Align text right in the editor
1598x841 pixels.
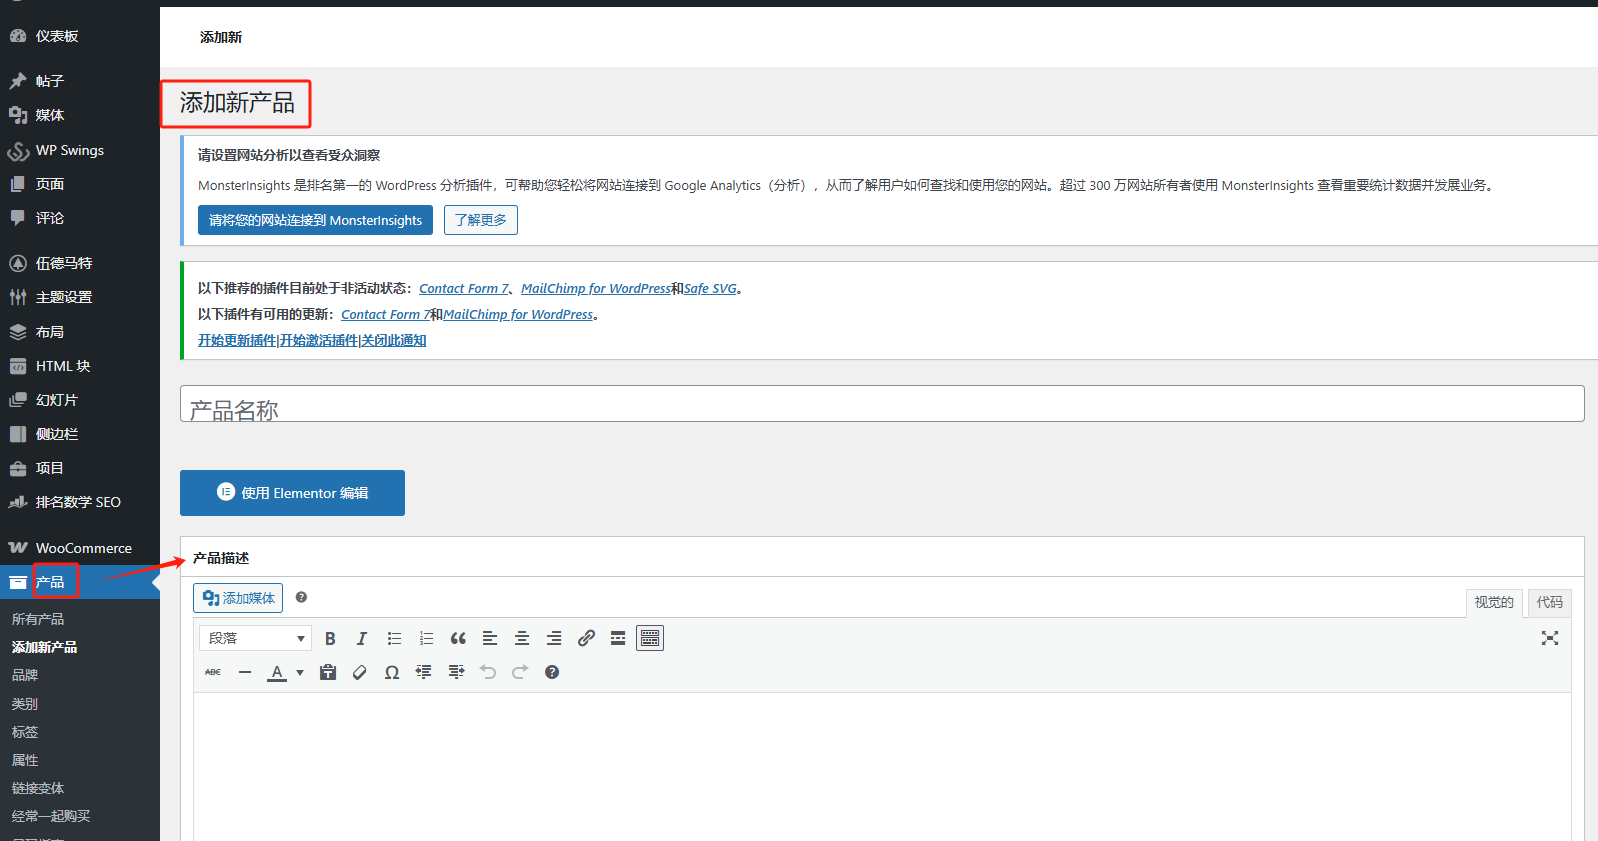554,638
